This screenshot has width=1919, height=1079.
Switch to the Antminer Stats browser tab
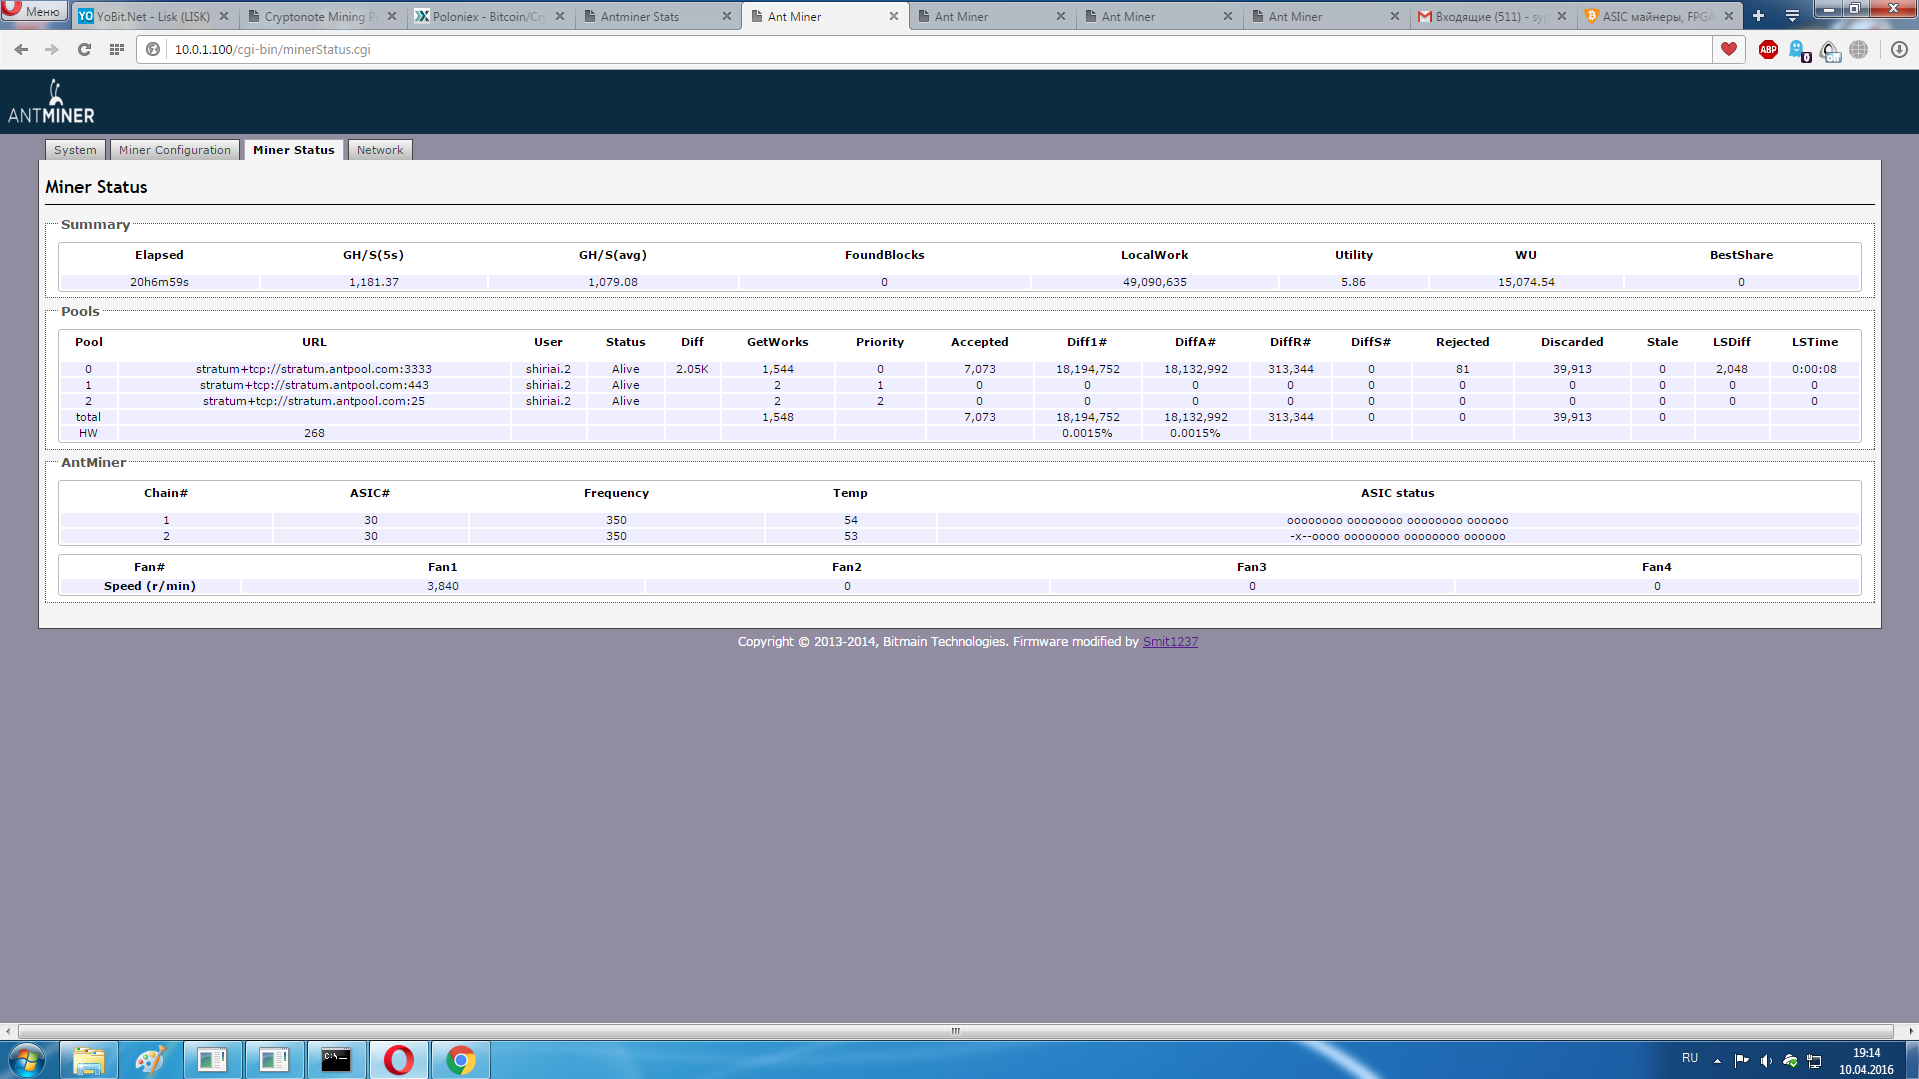(x=640, y=16)
